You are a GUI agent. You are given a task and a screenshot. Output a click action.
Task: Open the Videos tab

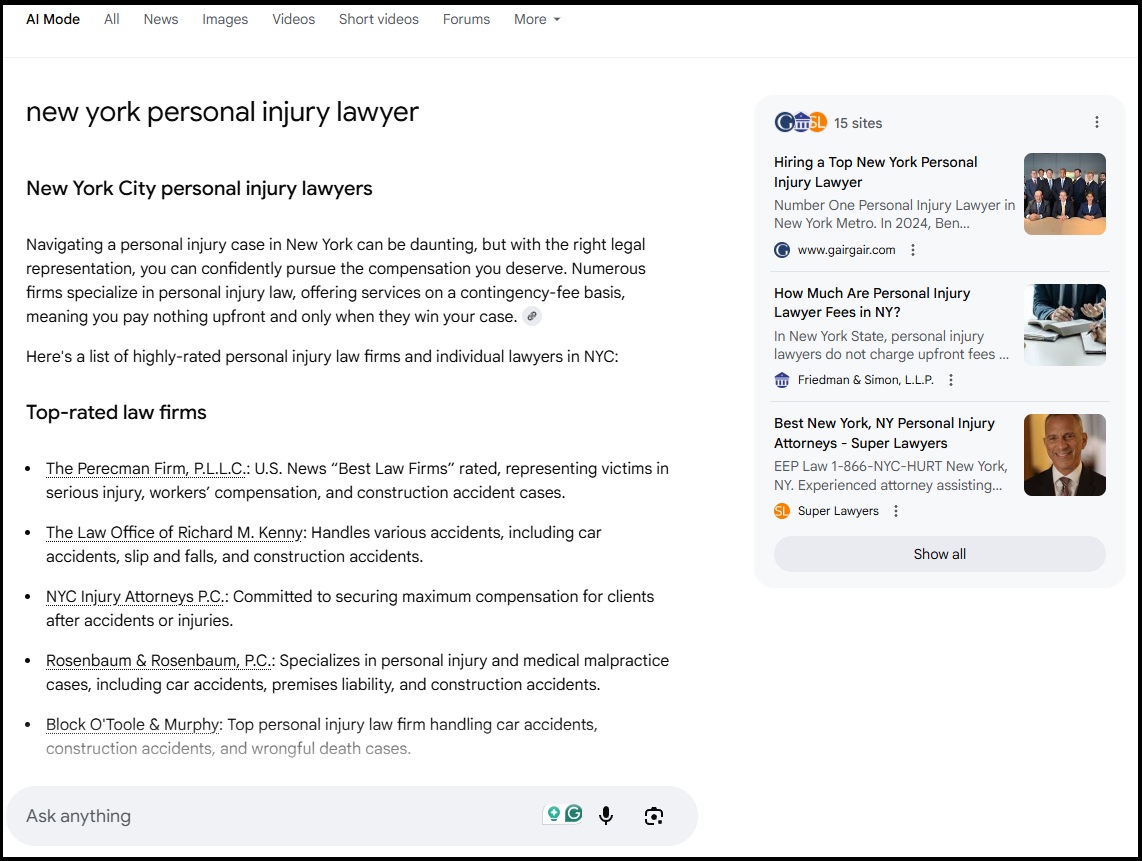click(x=294, y=20)
